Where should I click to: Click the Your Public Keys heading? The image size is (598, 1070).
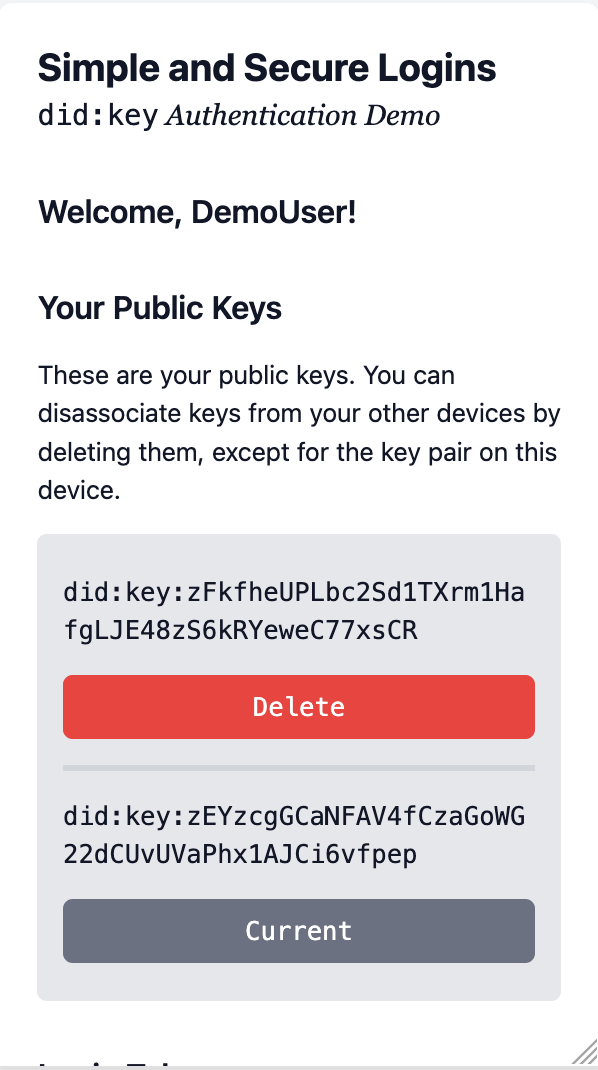click(159, 308)
